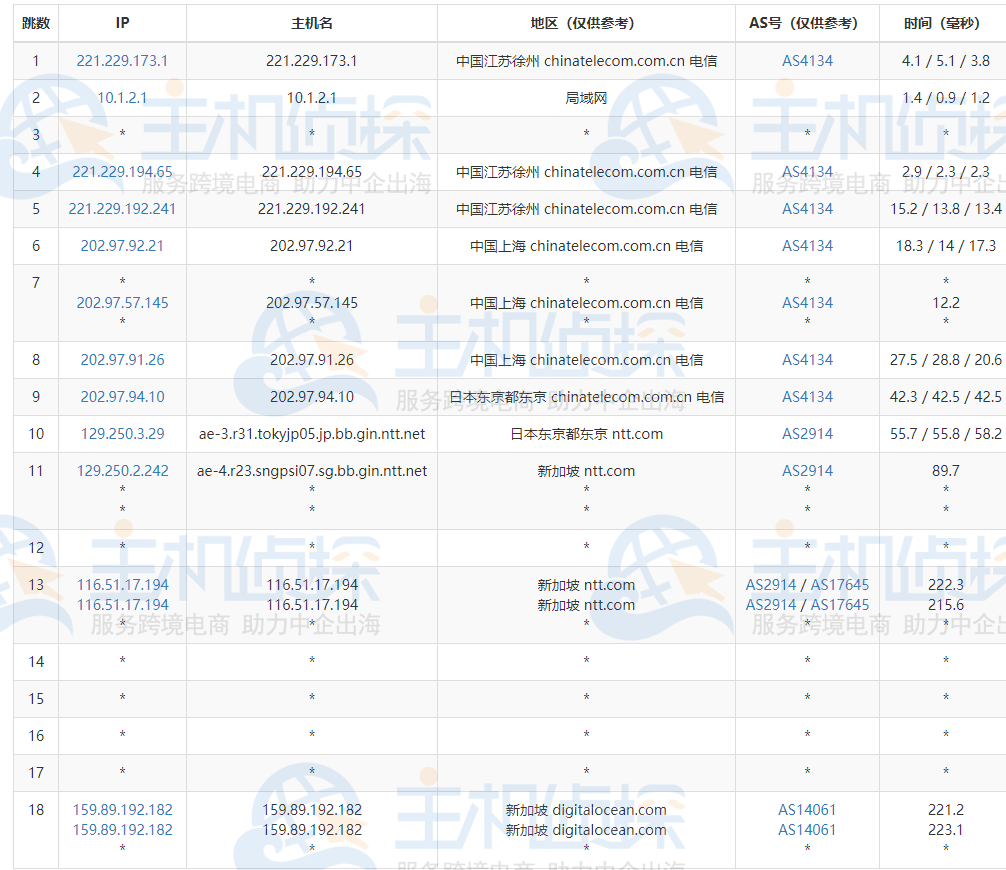Click the 202.97.91.26 IP link
Screen dimensions: 1006x870
click(122, 360)
